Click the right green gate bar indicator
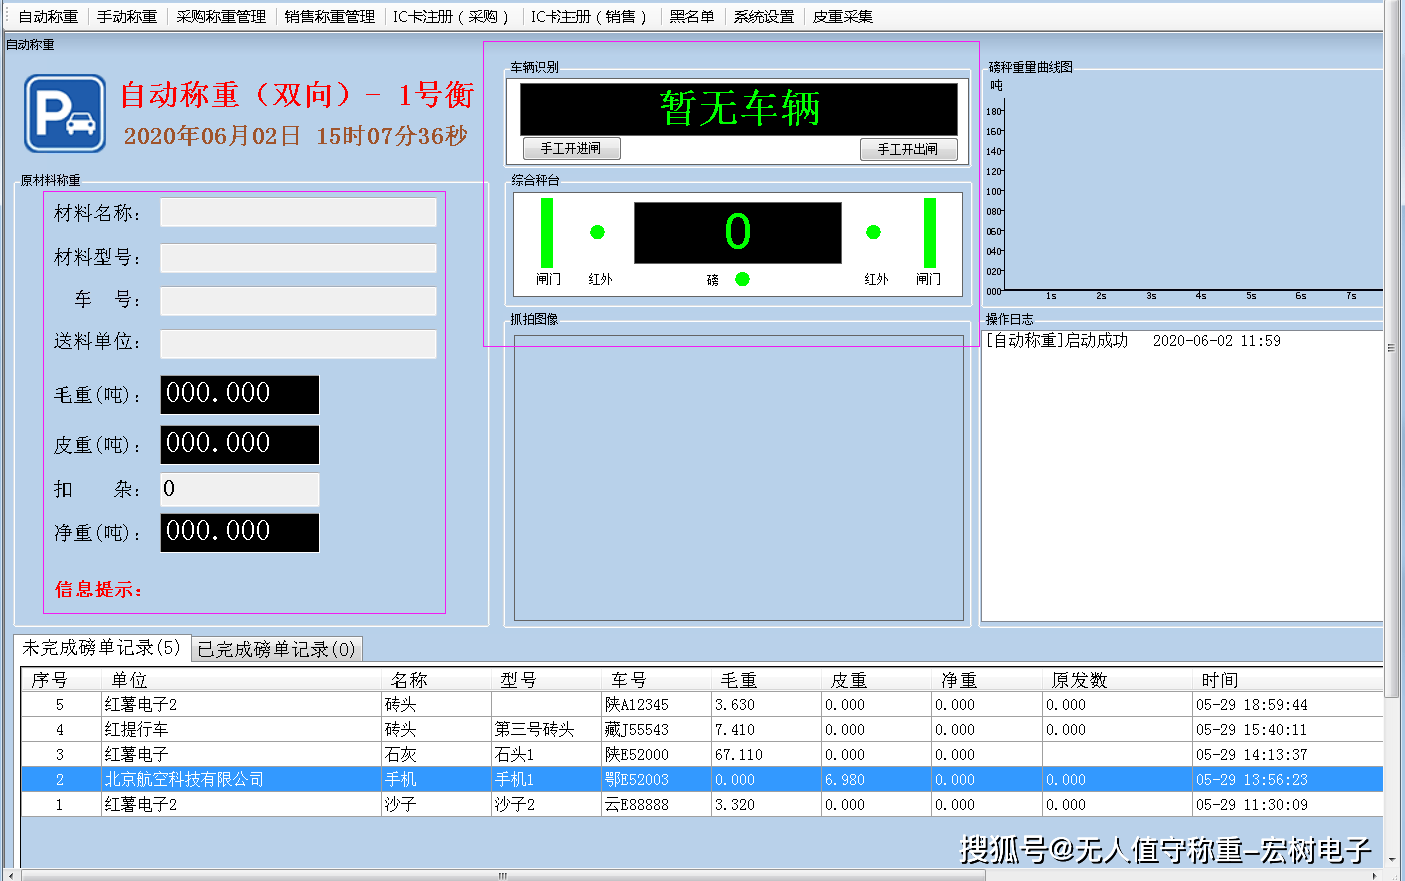The width and height of the screenshot is (1405, 881). pos(930,232)
